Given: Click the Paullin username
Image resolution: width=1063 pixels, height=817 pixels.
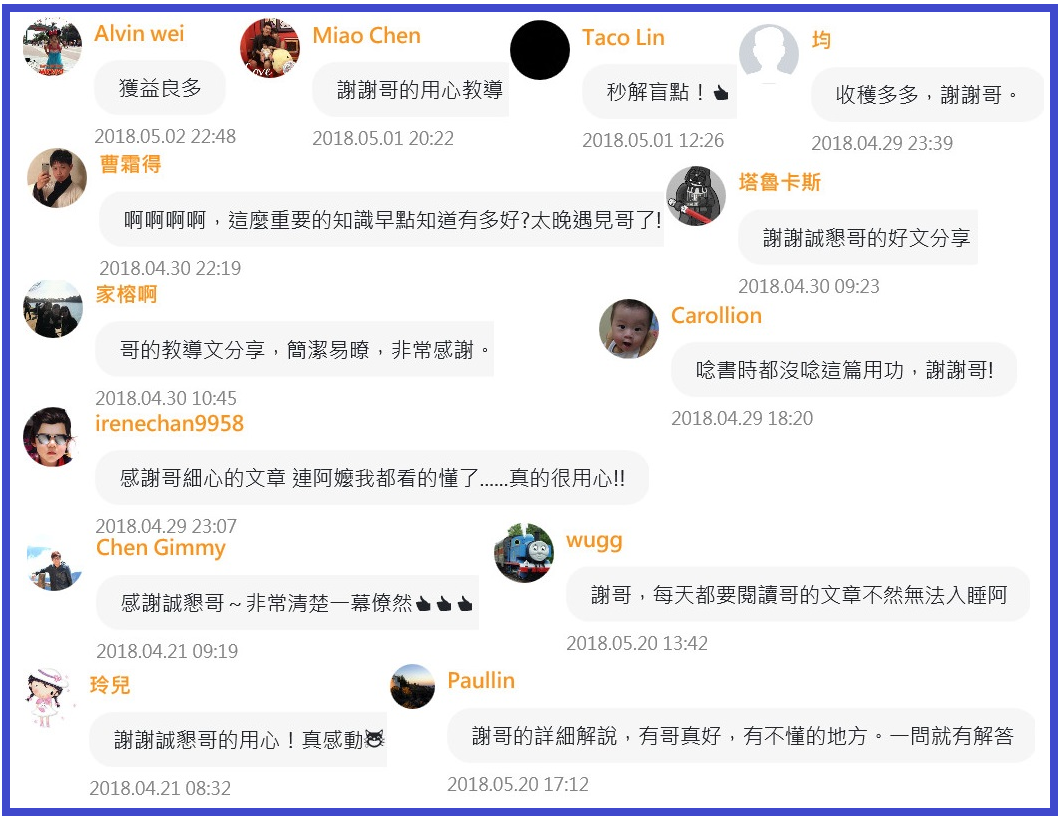Looking at the screenshot, I should [481, 680].
